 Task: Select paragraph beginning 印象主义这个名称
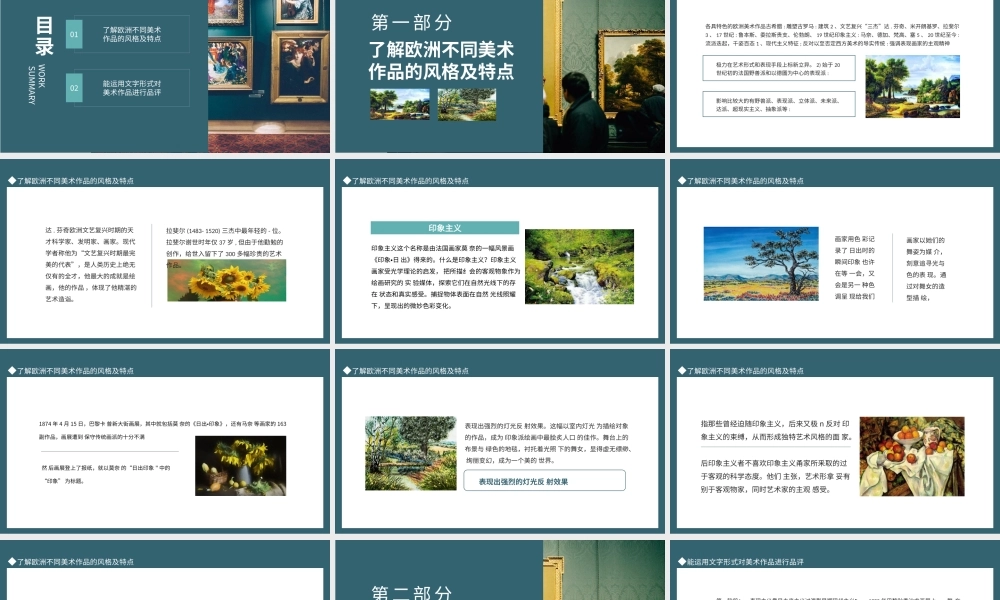[x=444, y=277]
